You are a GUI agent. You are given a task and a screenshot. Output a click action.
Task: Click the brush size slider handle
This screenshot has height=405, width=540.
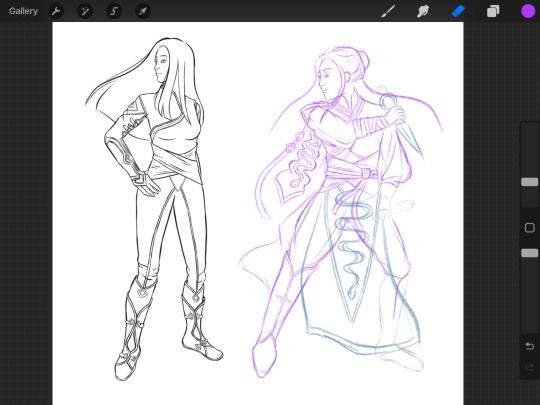tap(529, 182)
